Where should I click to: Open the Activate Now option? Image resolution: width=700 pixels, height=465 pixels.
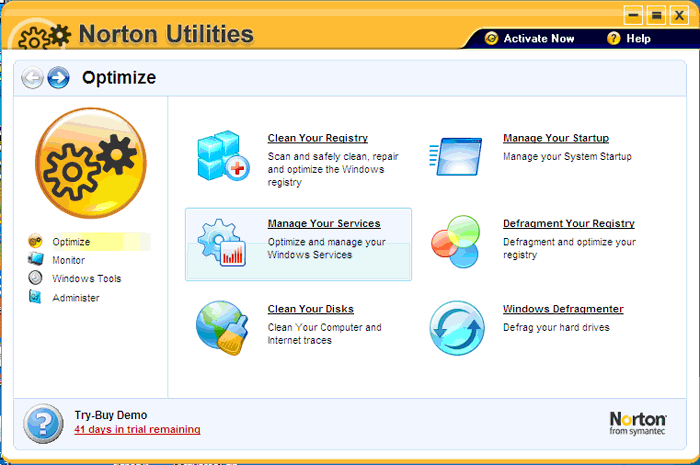539,39
